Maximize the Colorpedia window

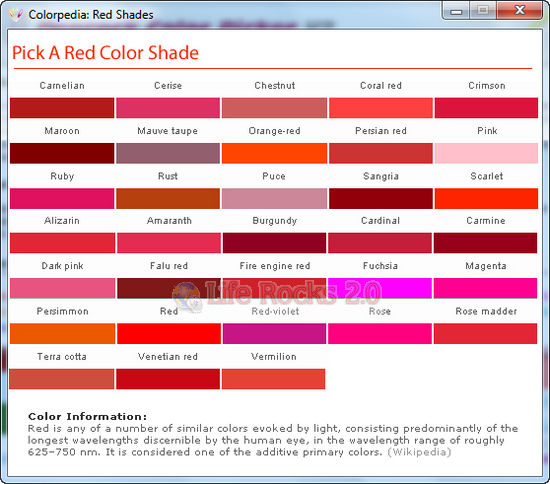tap(483, 11)
